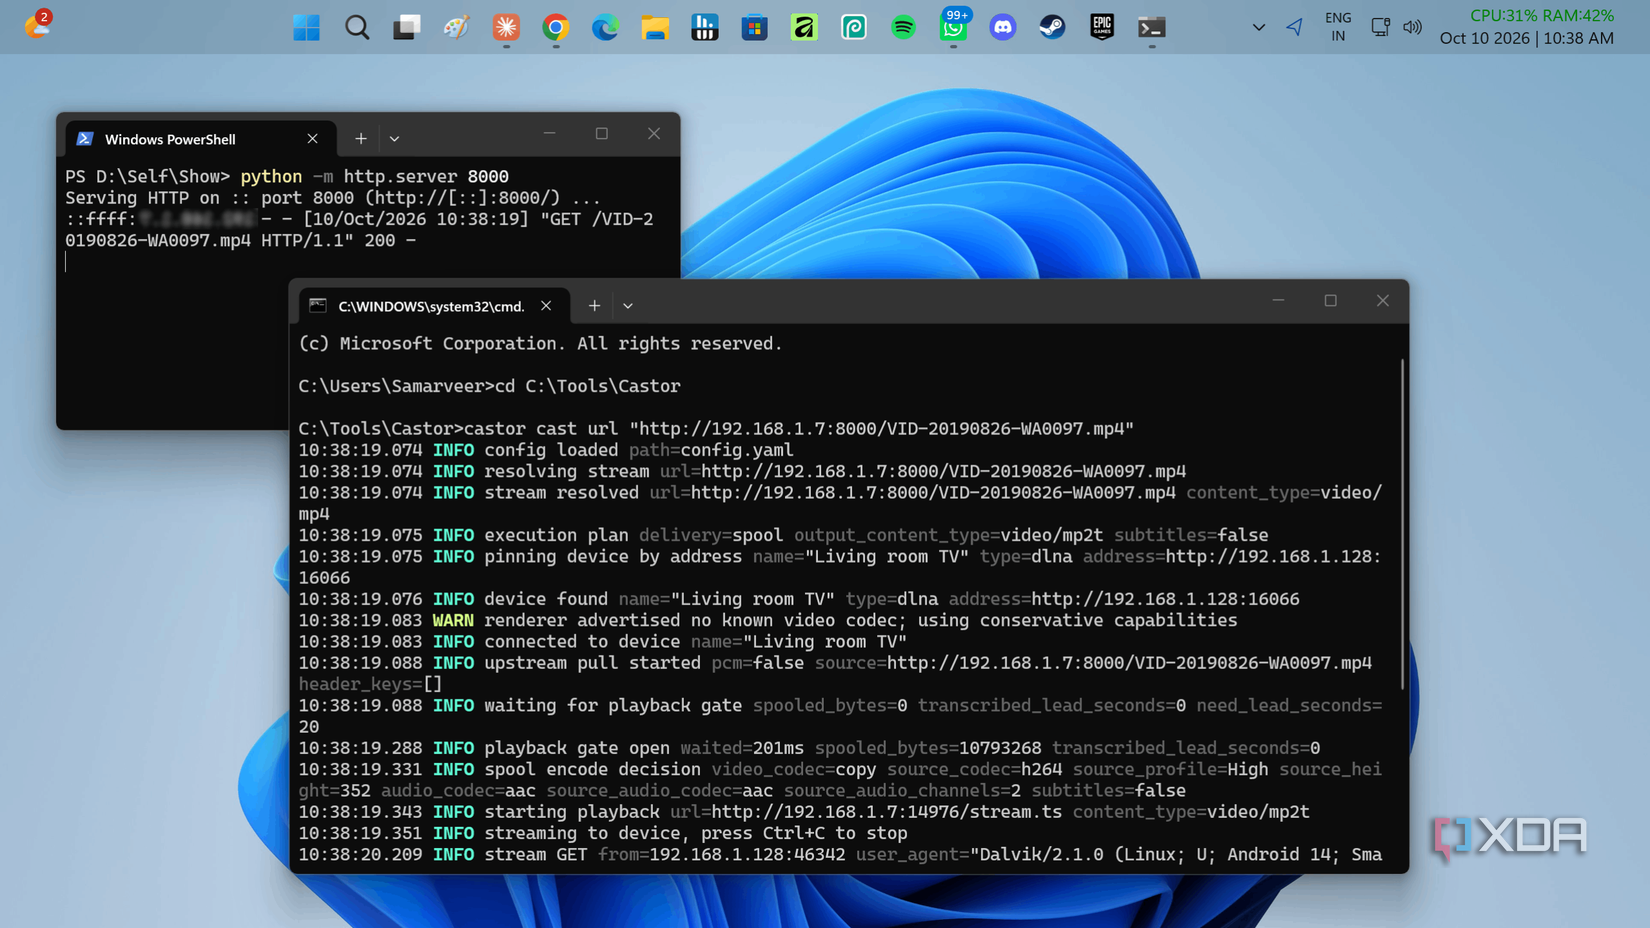
Task: Show hidden system tray icons
Action: click(1258, 27)
